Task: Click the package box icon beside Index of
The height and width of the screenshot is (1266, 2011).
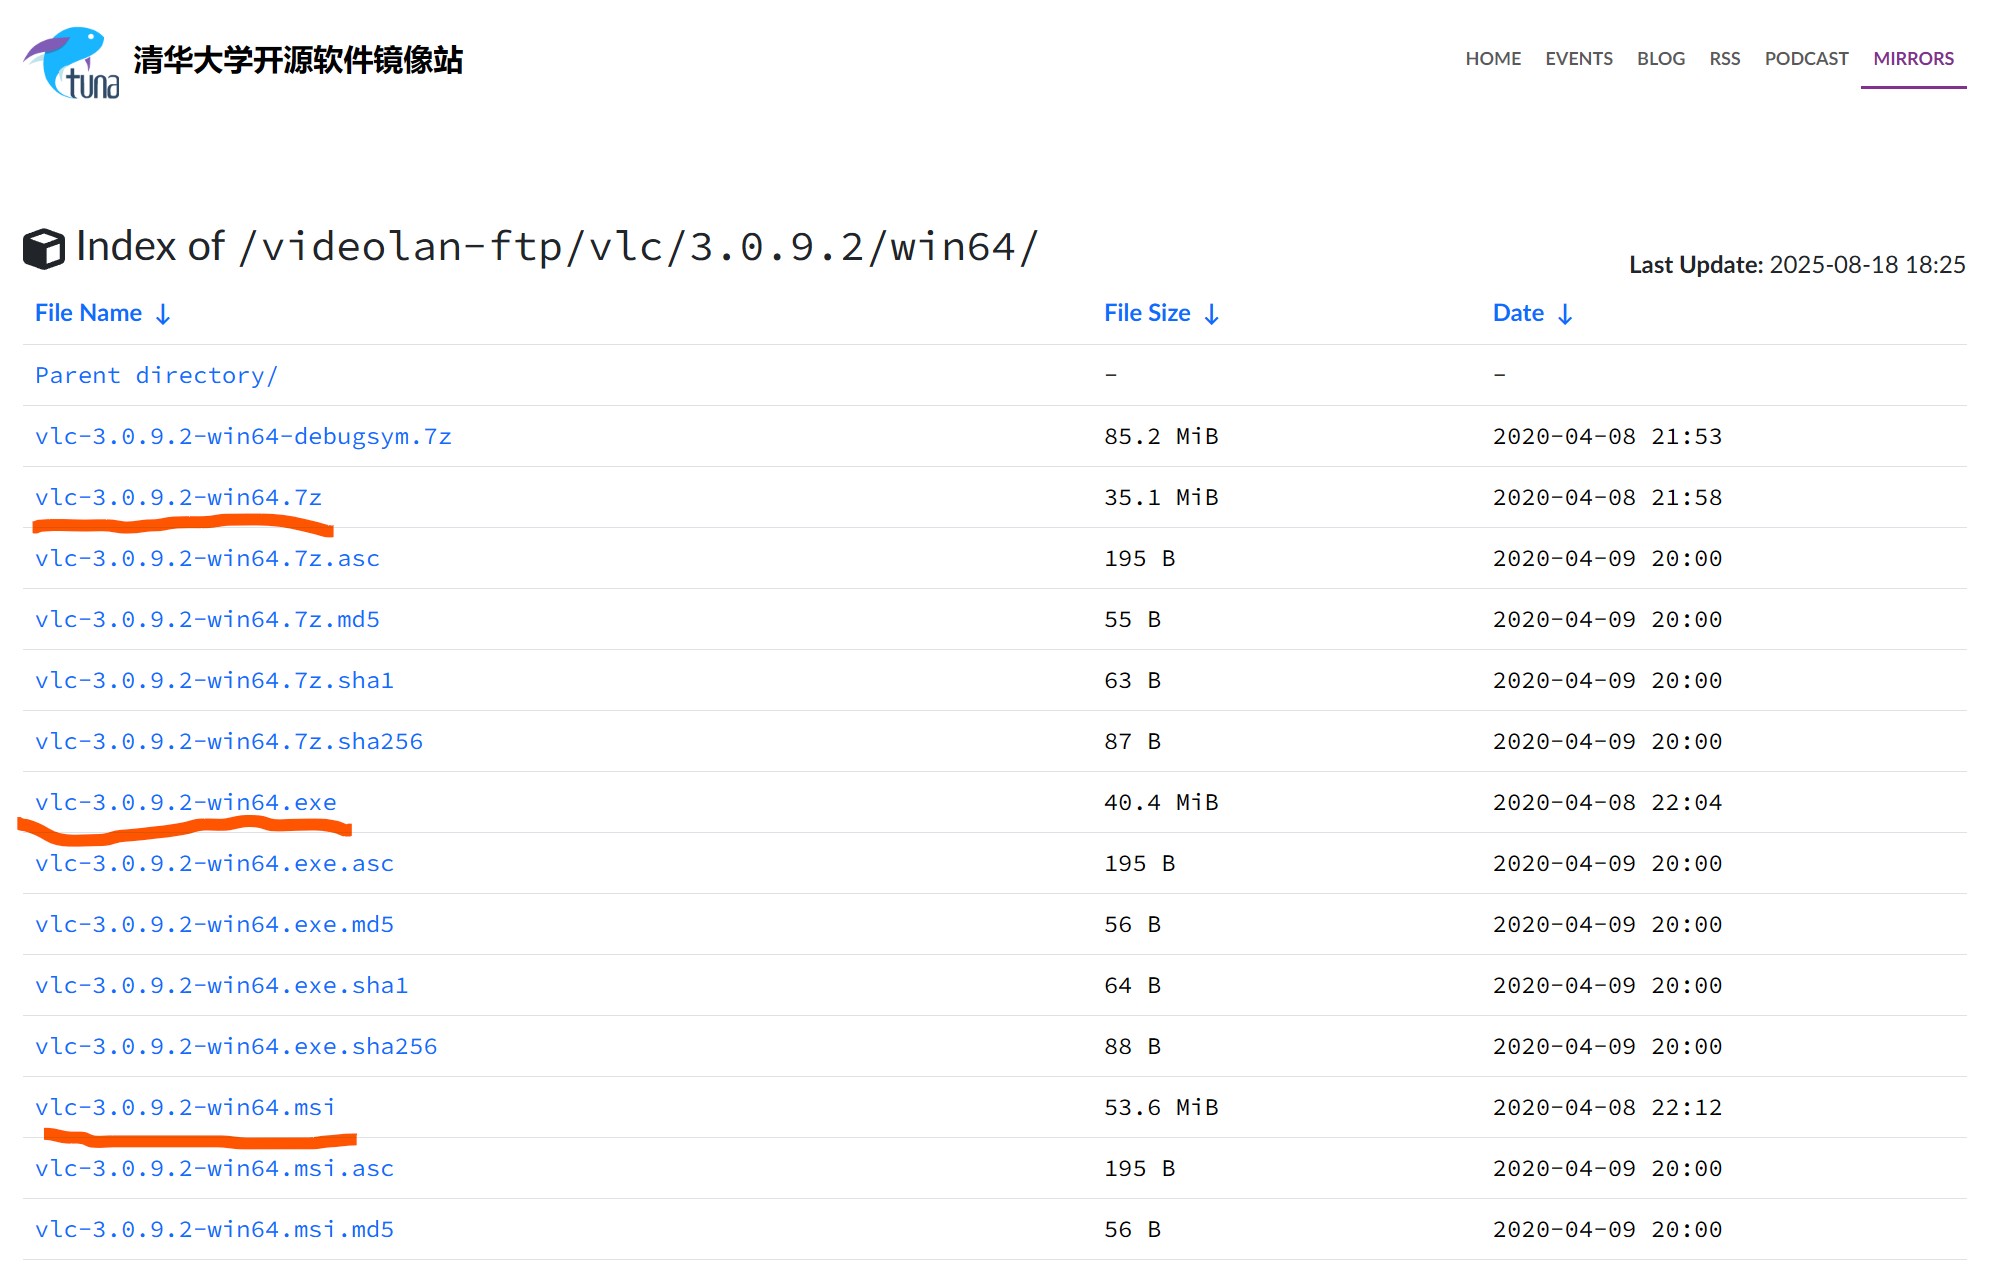Action: pyautogui.click(x=44, y=249)
